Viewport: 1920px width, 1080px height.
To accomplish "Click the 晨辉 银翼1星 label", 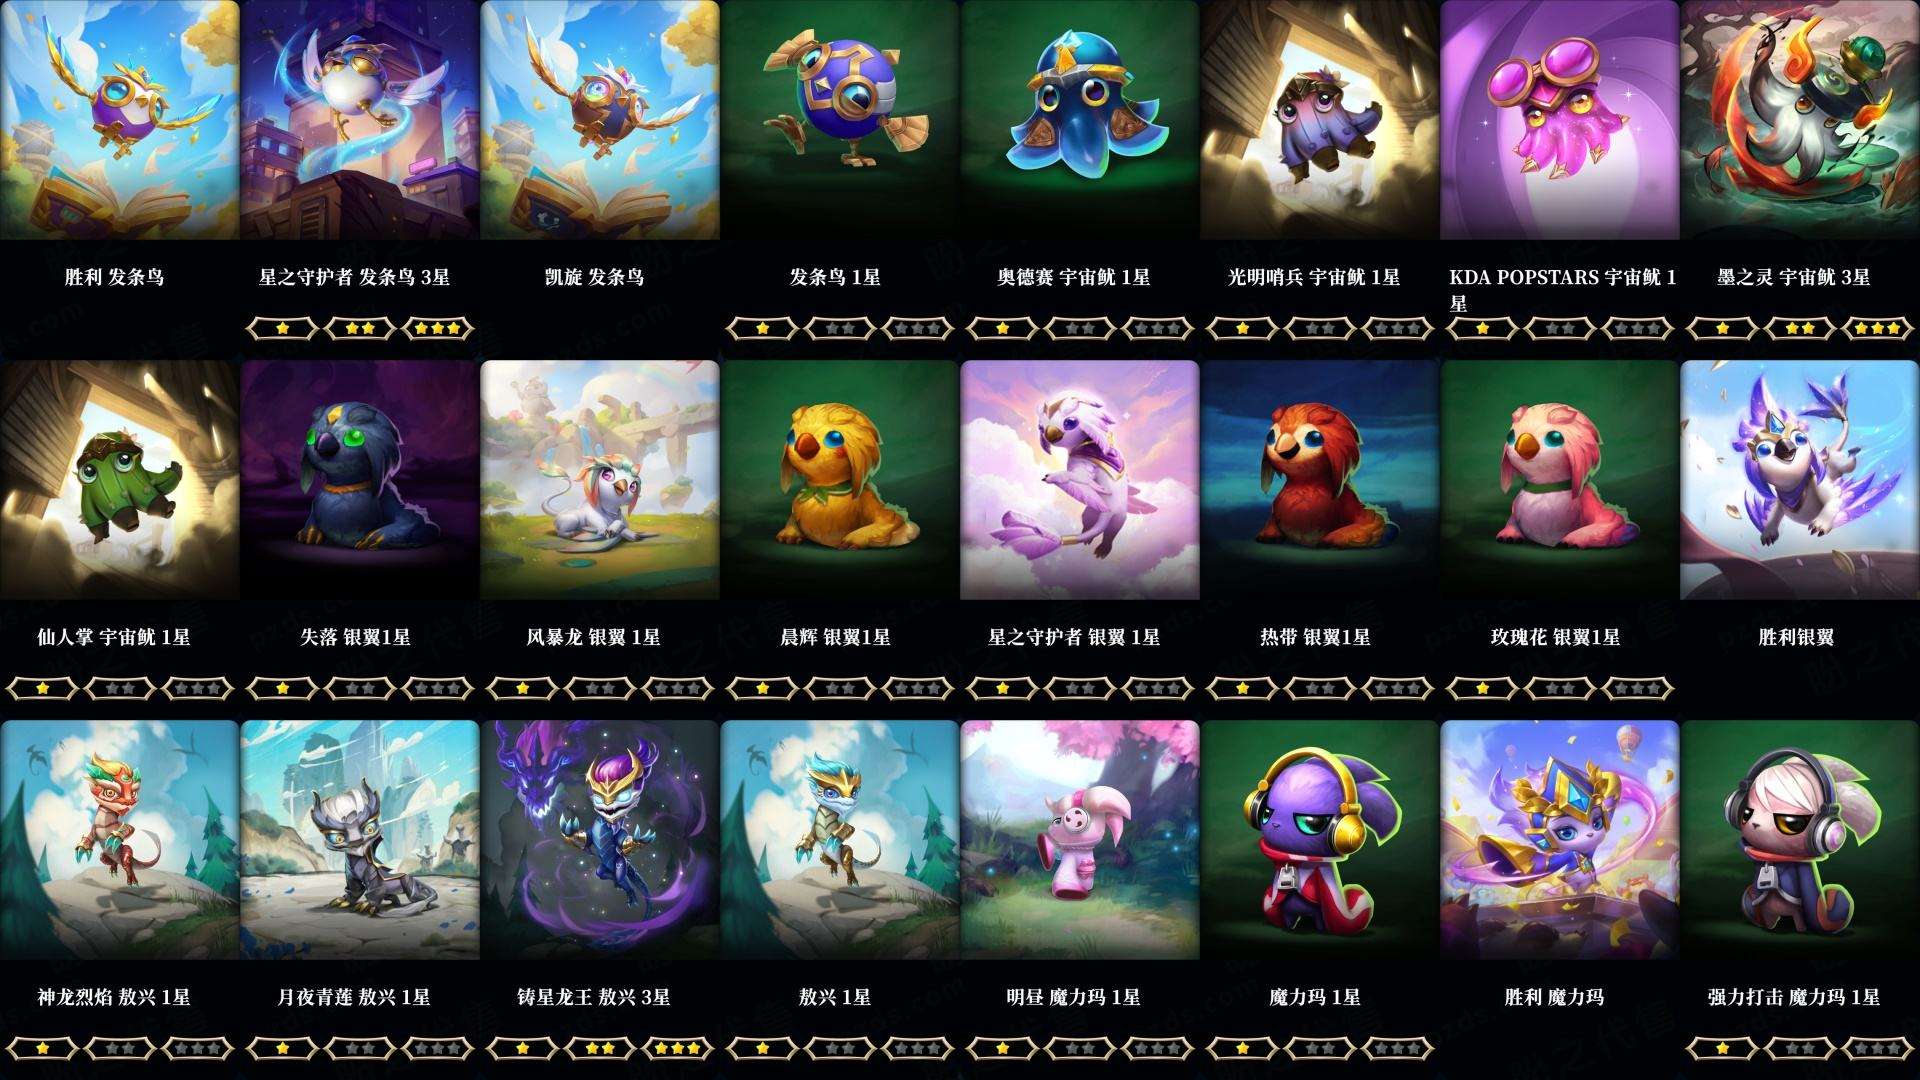I will click(835, 637).
